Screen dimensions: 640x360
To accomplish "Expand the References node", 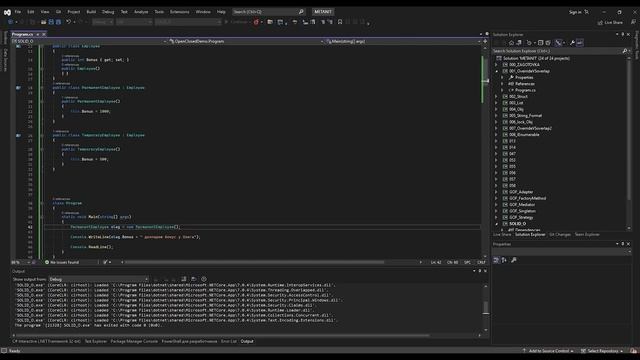I will (x=502, y=84).
